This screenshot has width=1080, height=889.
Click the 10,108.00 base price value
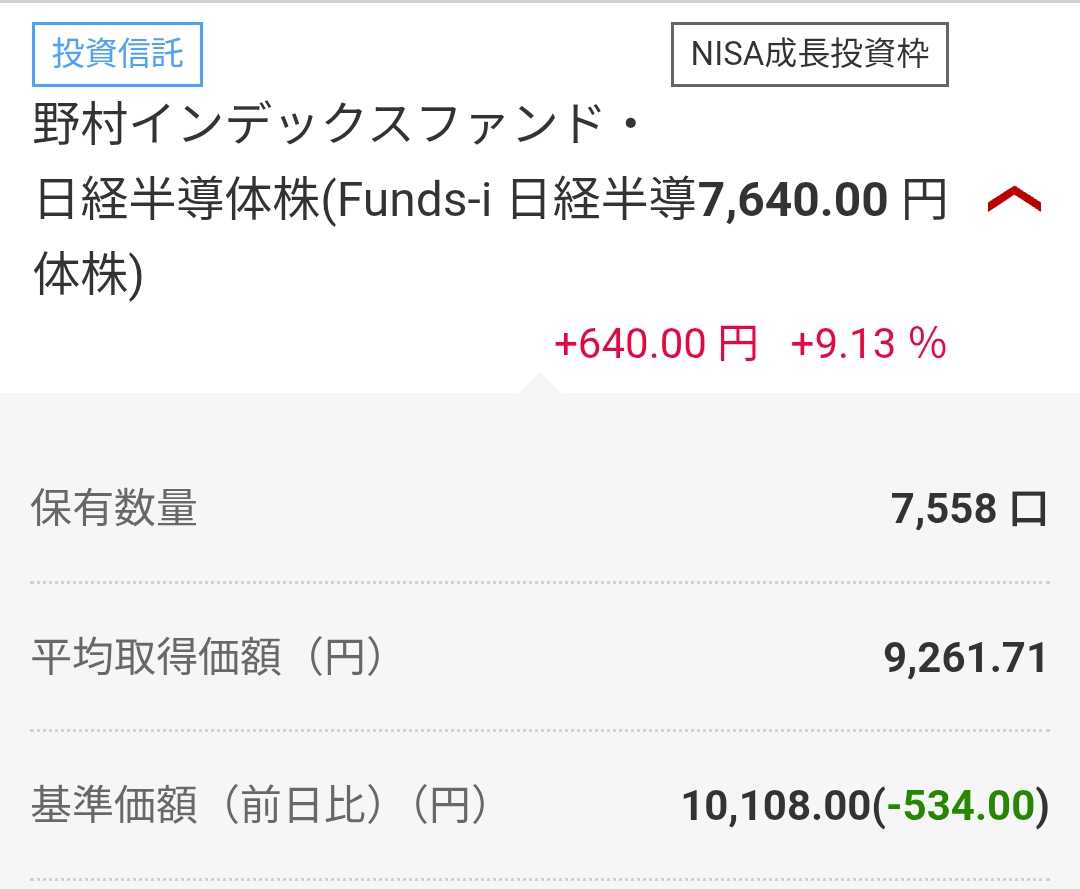tap(776, 806)
